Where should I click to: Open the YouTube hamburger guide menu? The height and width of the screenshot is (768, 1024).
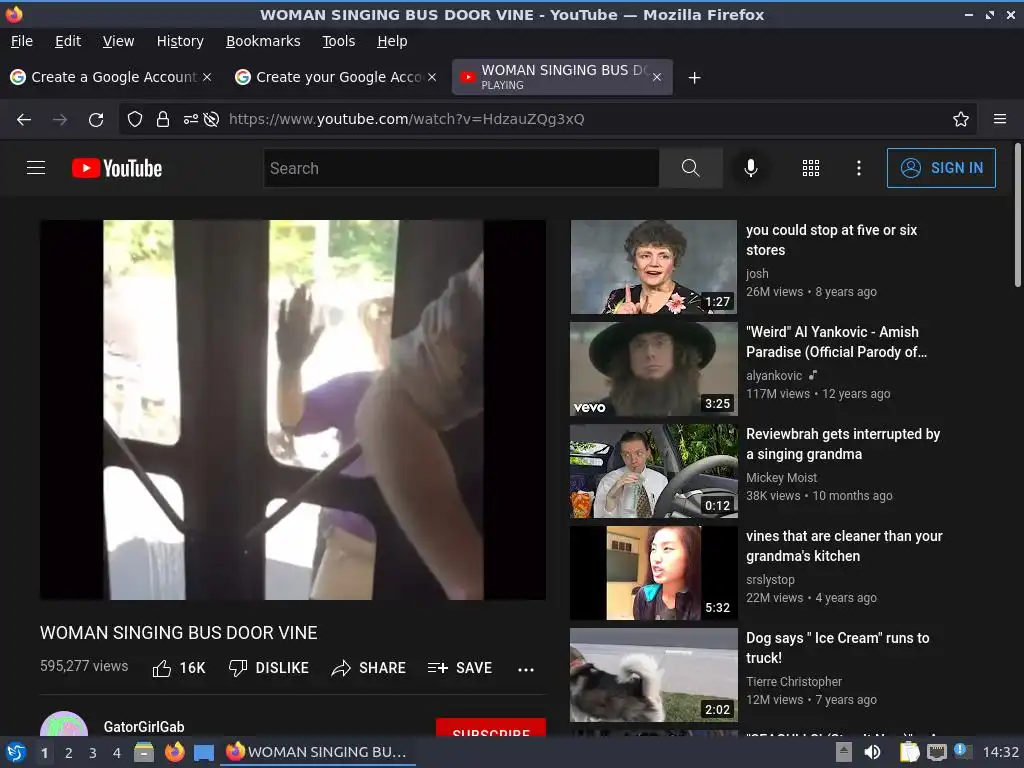[x=36, y=168]
